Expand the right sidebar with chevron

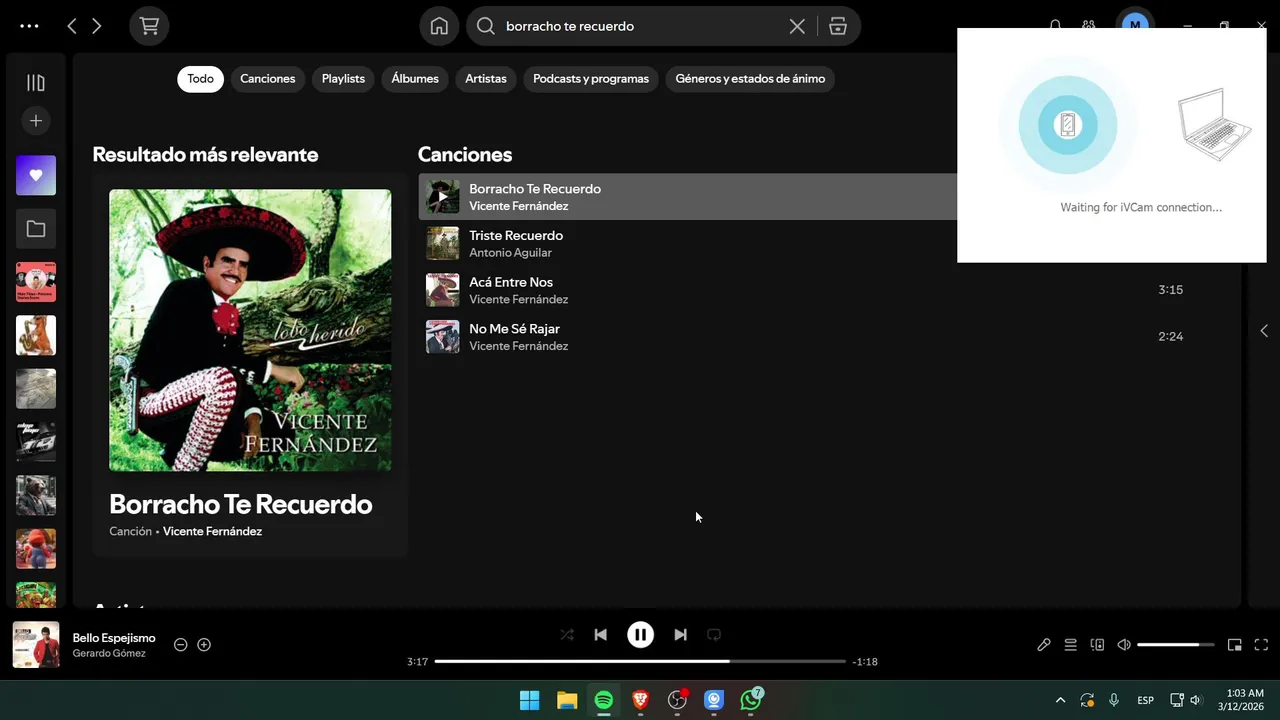[1264, 331]
